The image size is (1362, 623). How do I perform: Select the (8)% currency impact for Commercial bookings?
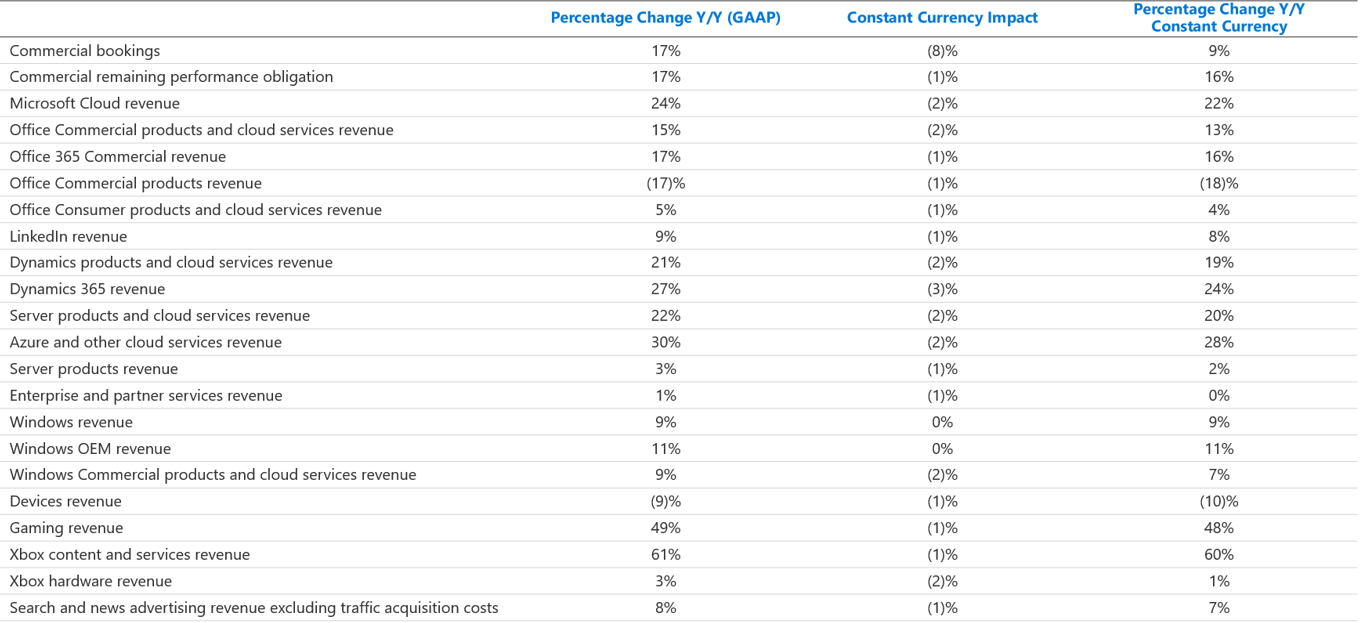point(942,50)
